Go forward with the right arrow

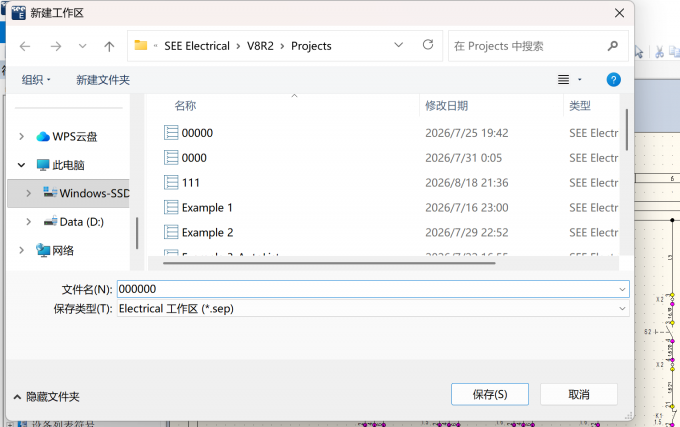[x=56, y=46]
